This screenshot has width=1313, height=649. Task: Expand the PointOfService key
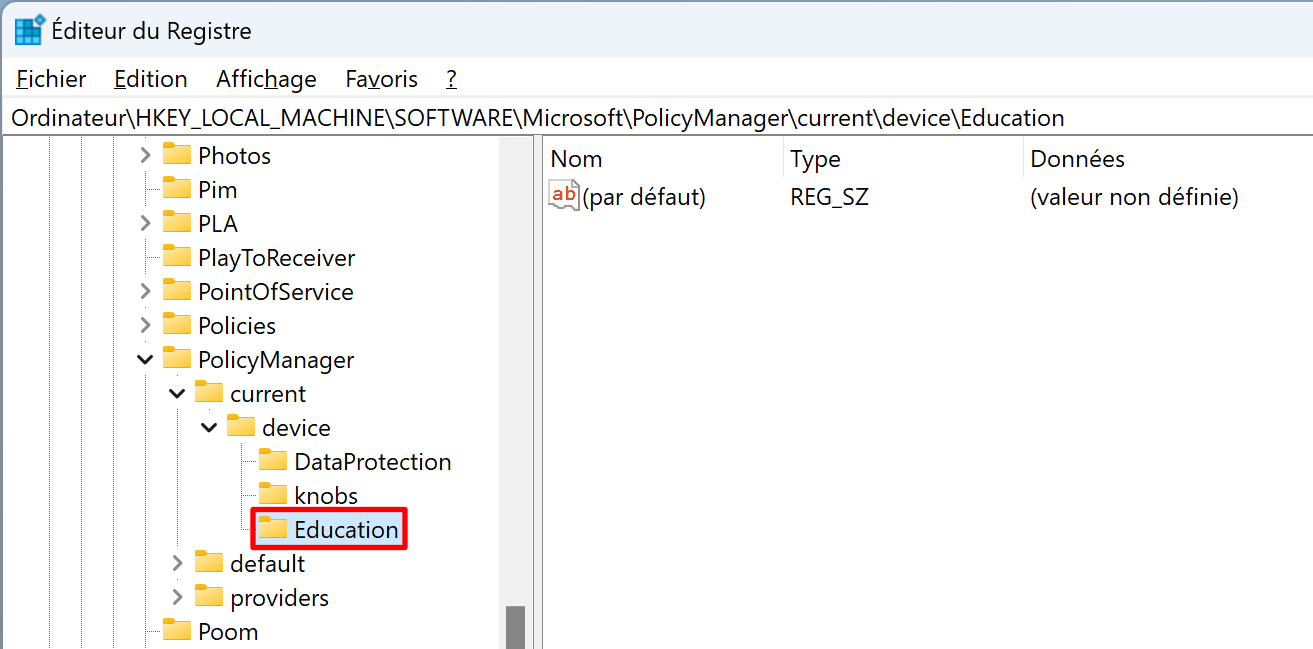[145, 291]
